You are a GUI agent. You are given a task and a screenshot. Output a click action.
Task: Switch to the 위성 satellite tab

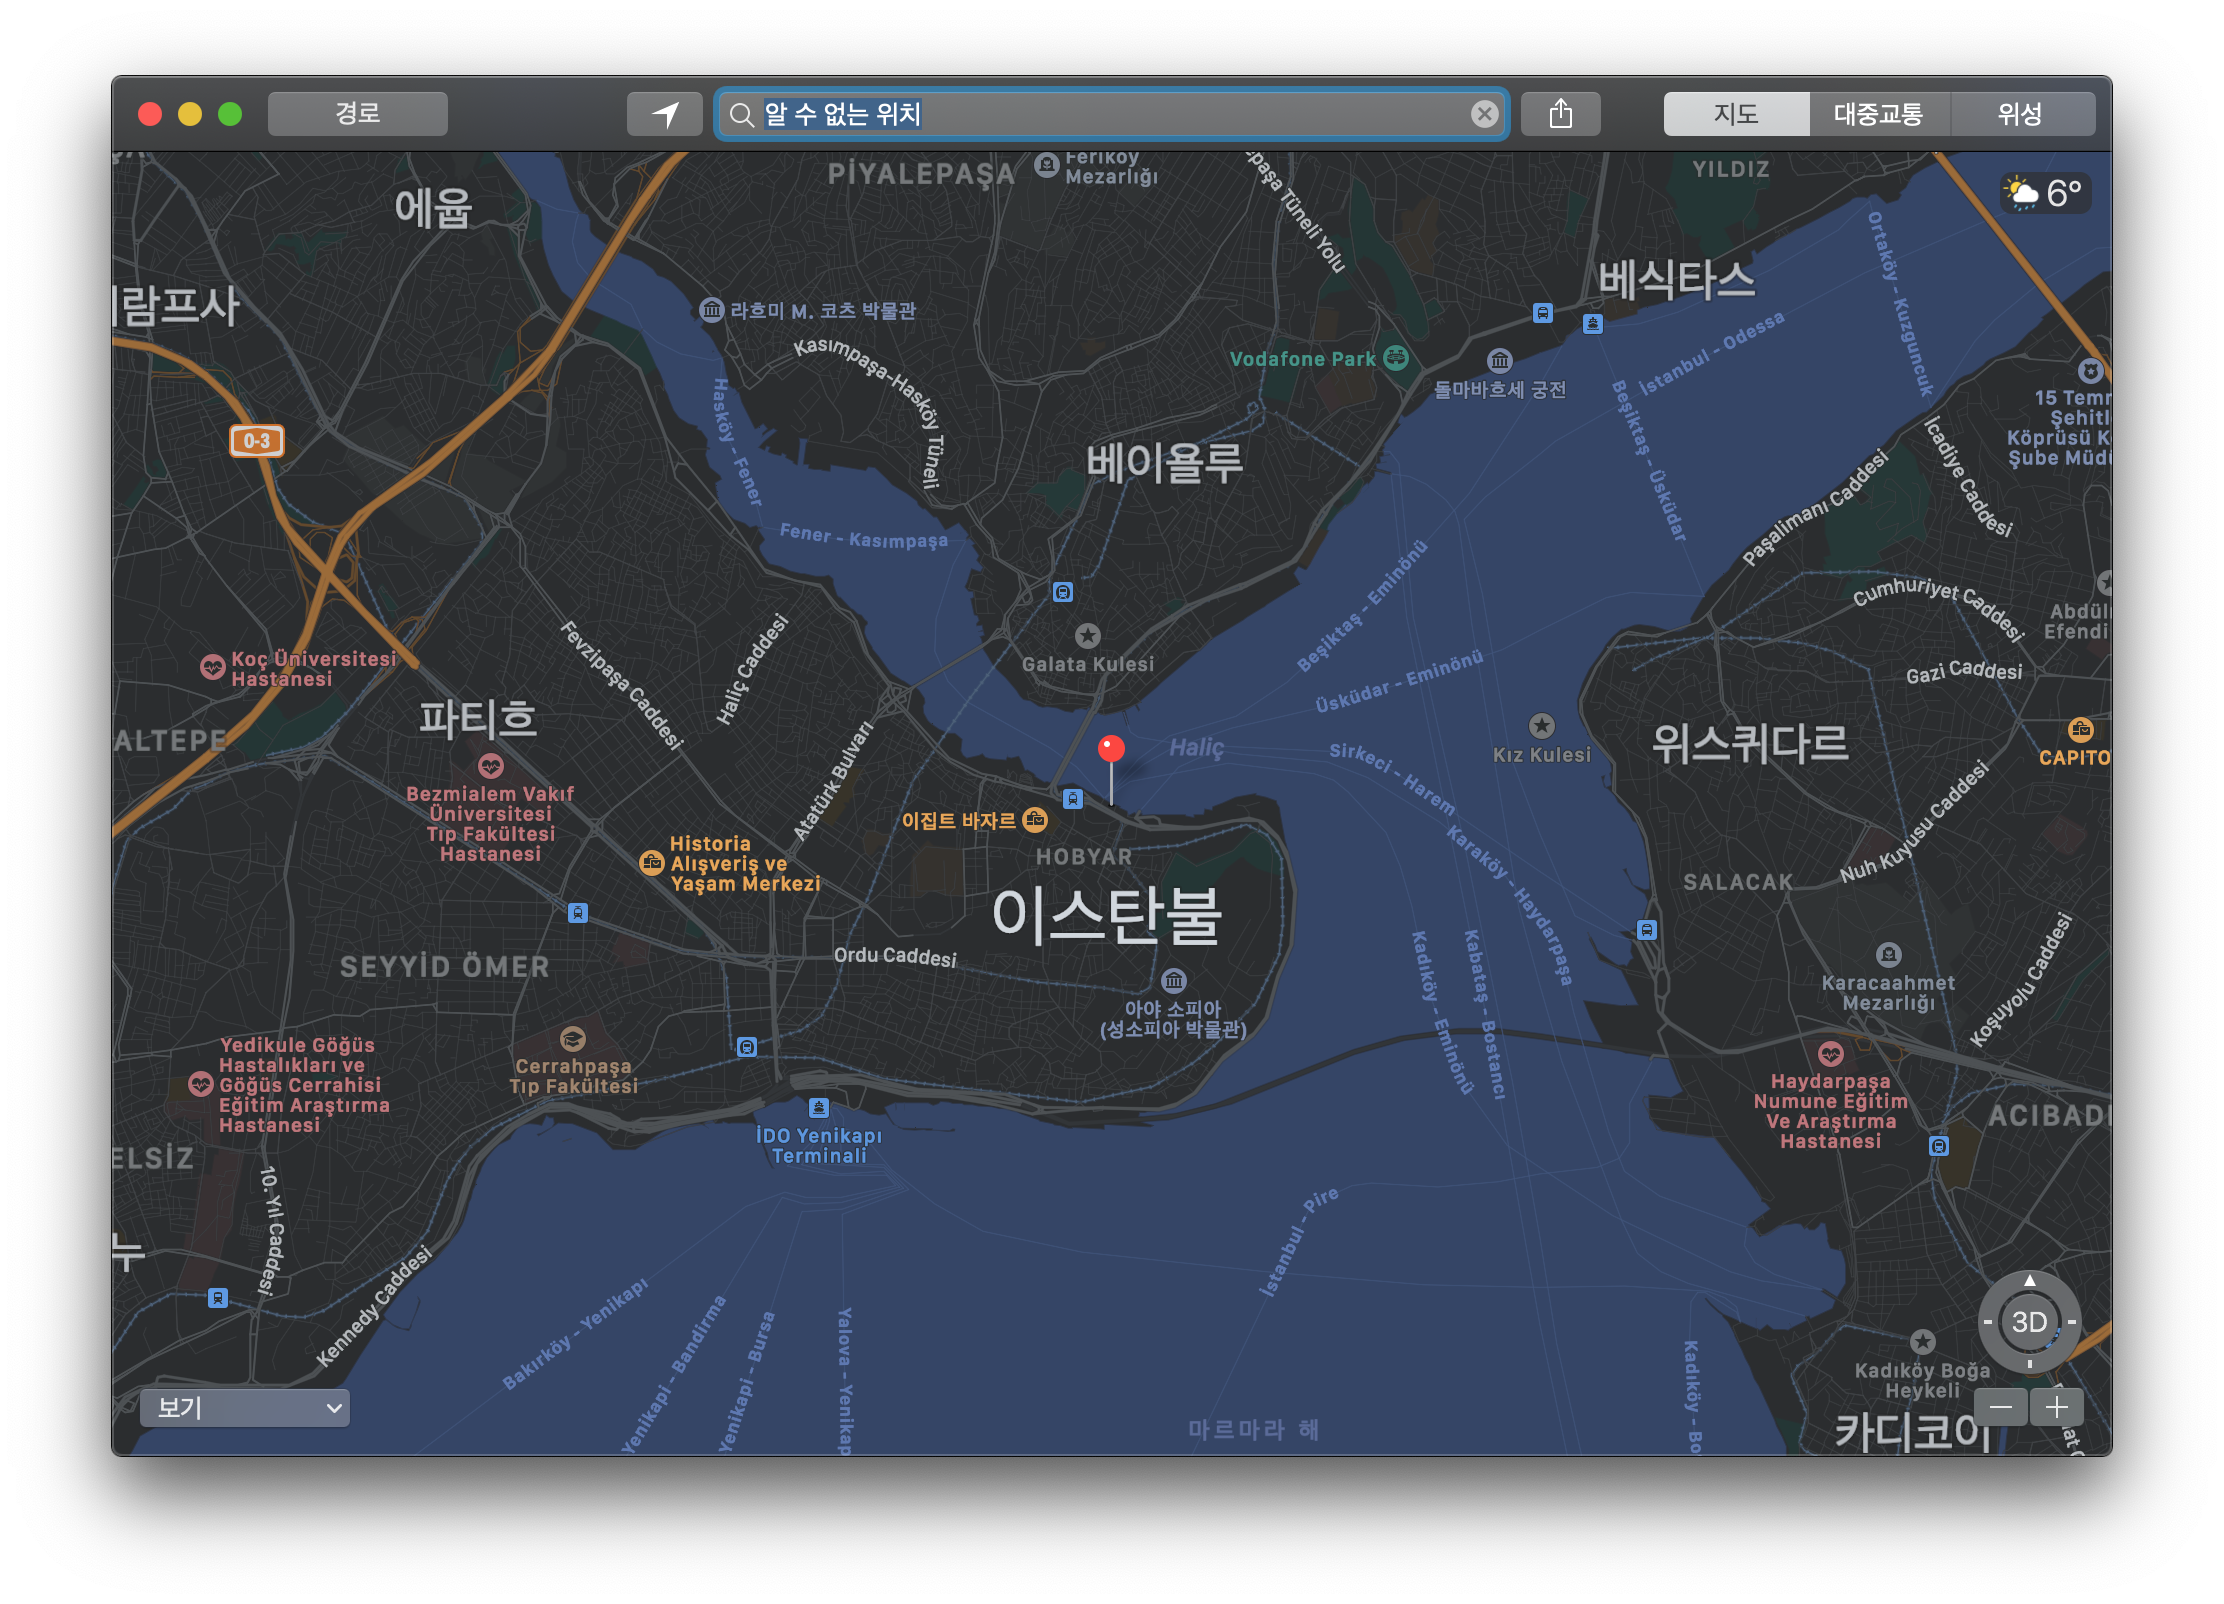tap(2020, 114)
